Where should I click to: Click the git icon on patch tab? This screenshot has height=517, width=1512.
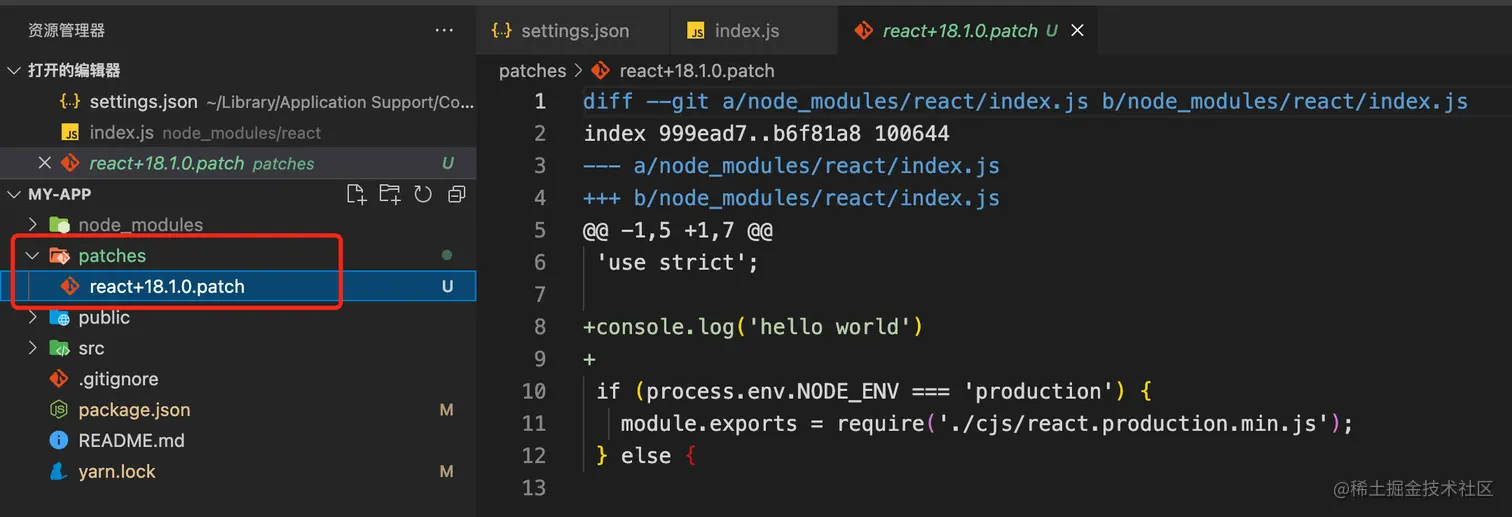tap(863, 31)
